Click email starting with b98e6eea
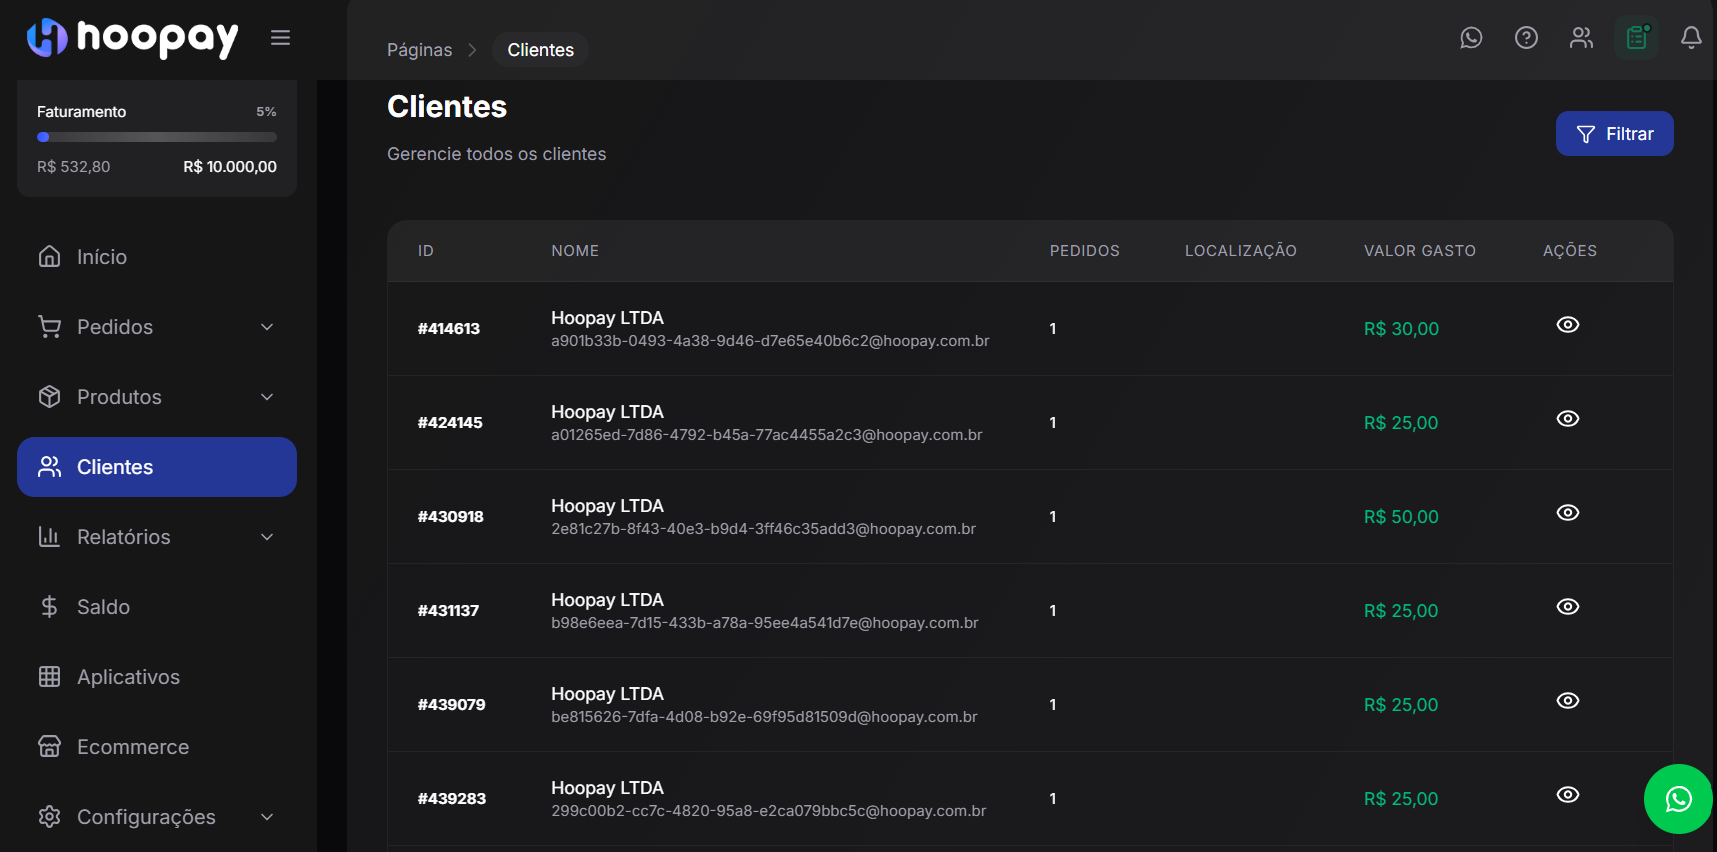 [x=765, y=623]
